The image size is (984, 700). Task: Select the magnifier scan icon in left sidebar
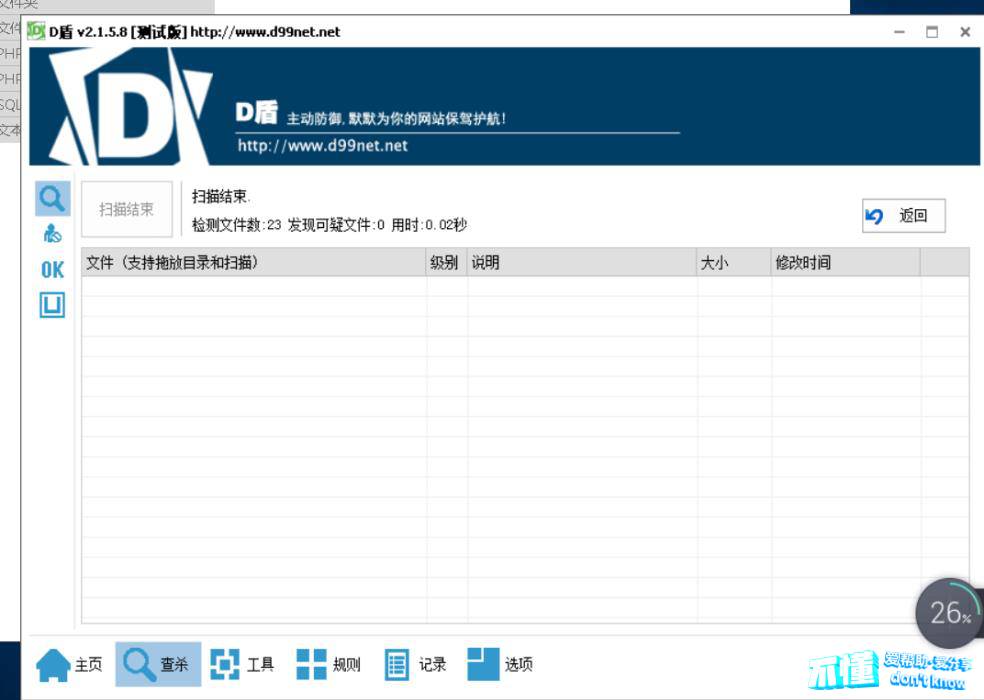52,198
